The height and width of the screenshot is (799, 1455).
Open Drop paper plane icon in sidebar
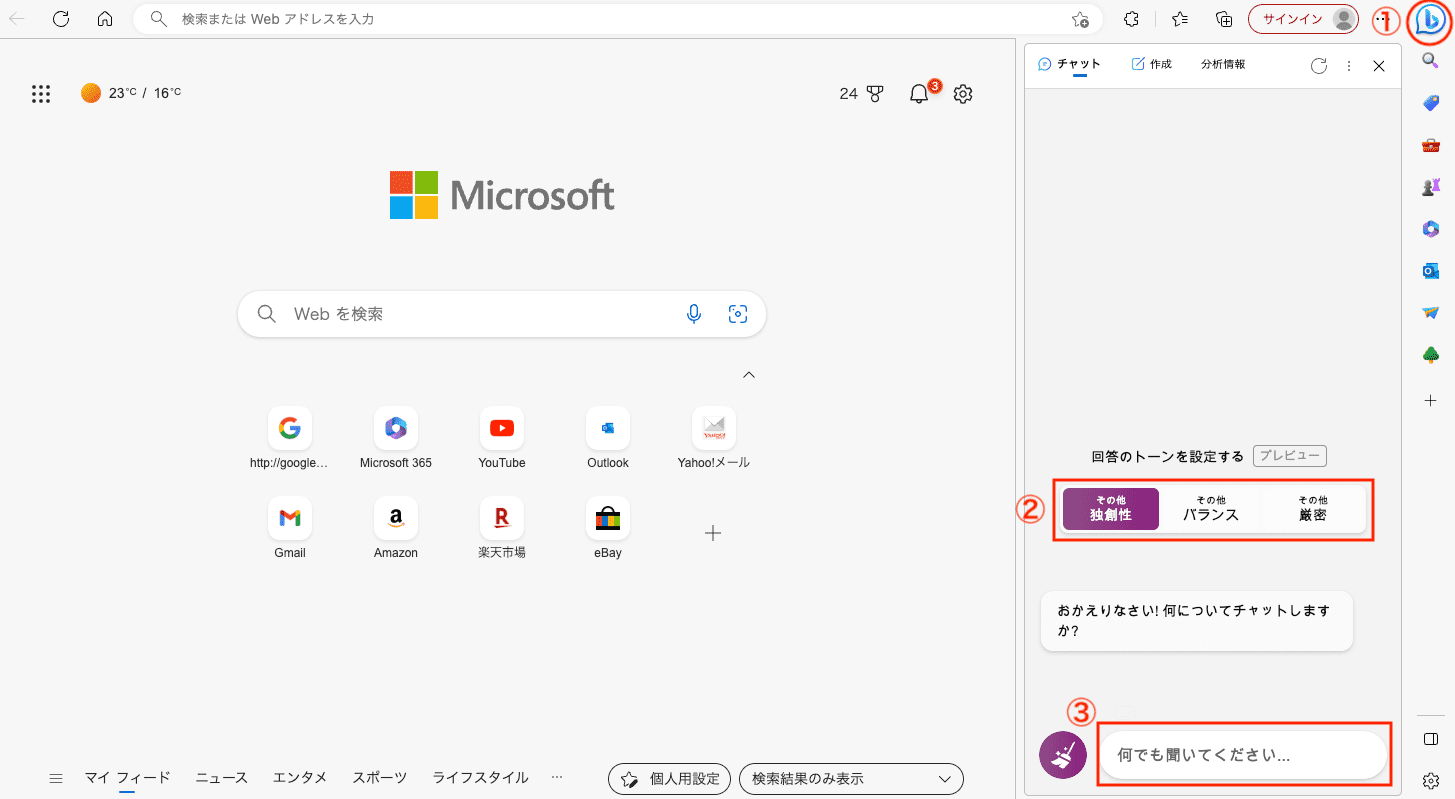point(1431,313)
